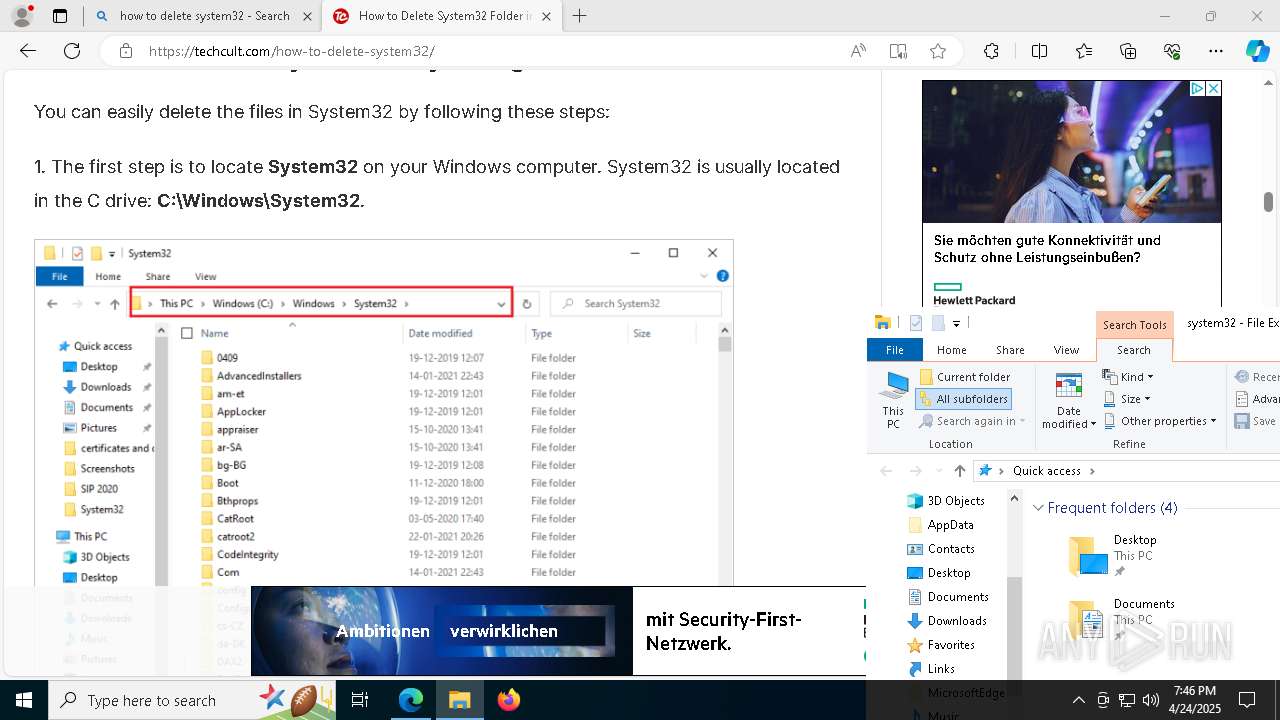Click the page vertical scrollbar thumb

click(x=1268, y=202)
